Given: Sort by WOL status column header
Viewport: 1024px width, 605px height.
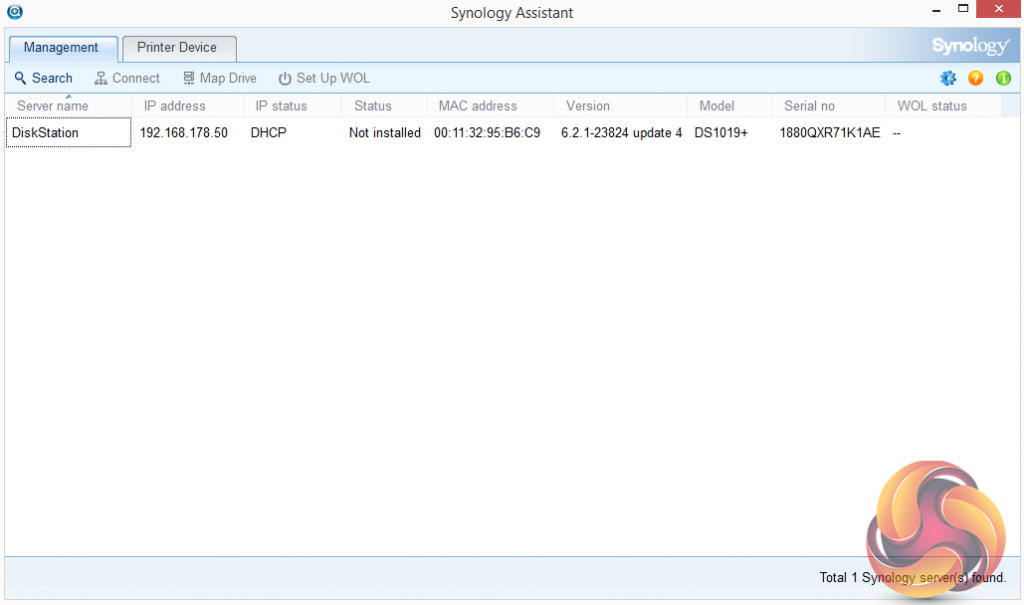Looking at the screenshot, I should tap(943, 106).
